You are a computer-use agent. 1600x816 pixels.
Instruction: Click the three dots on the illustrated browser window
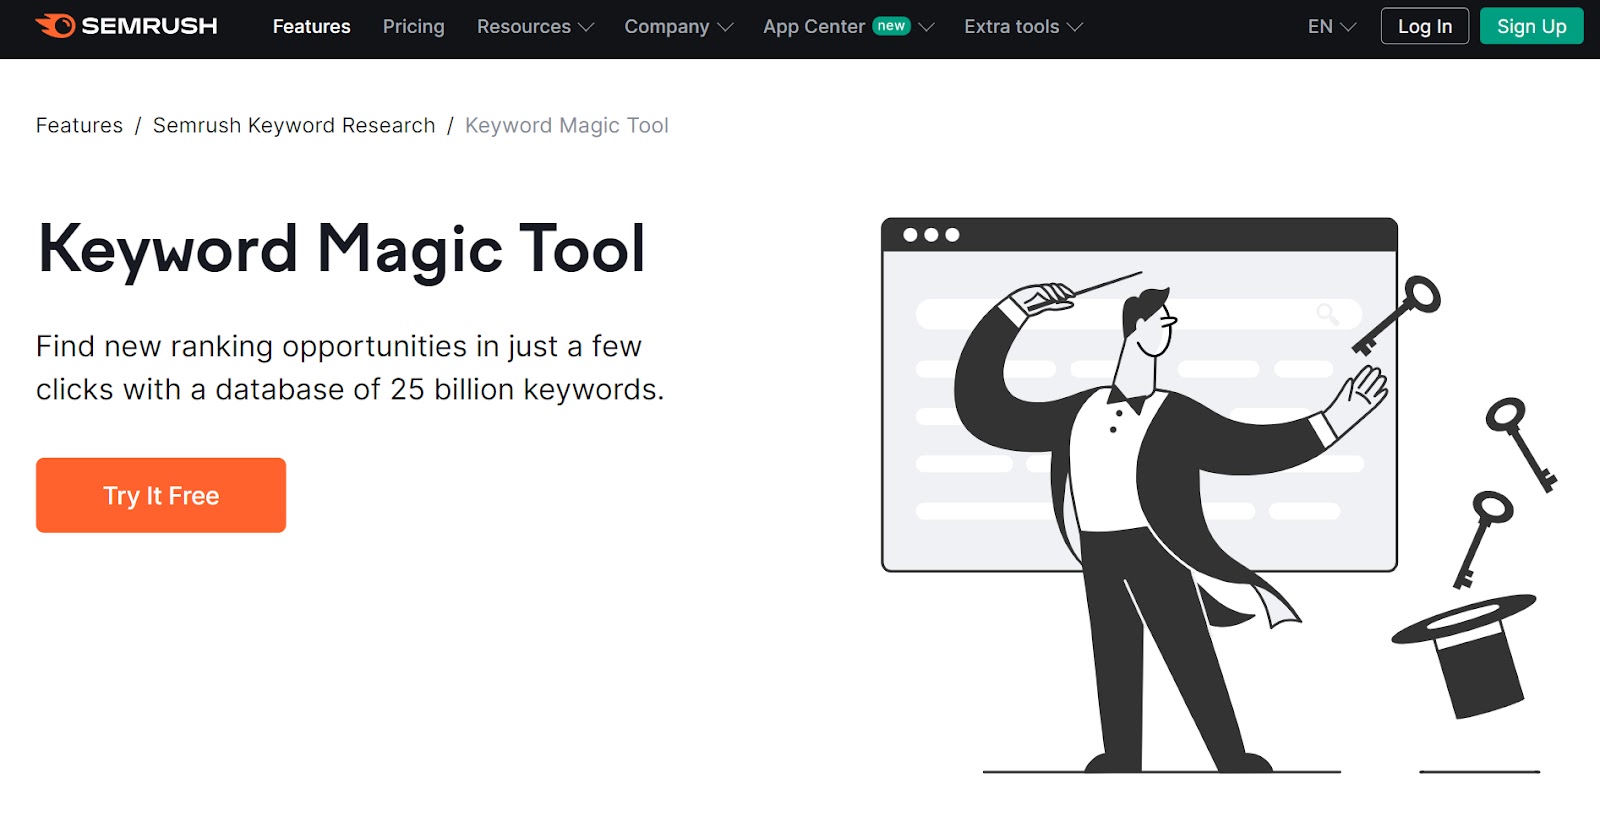(x=931, y=235)
